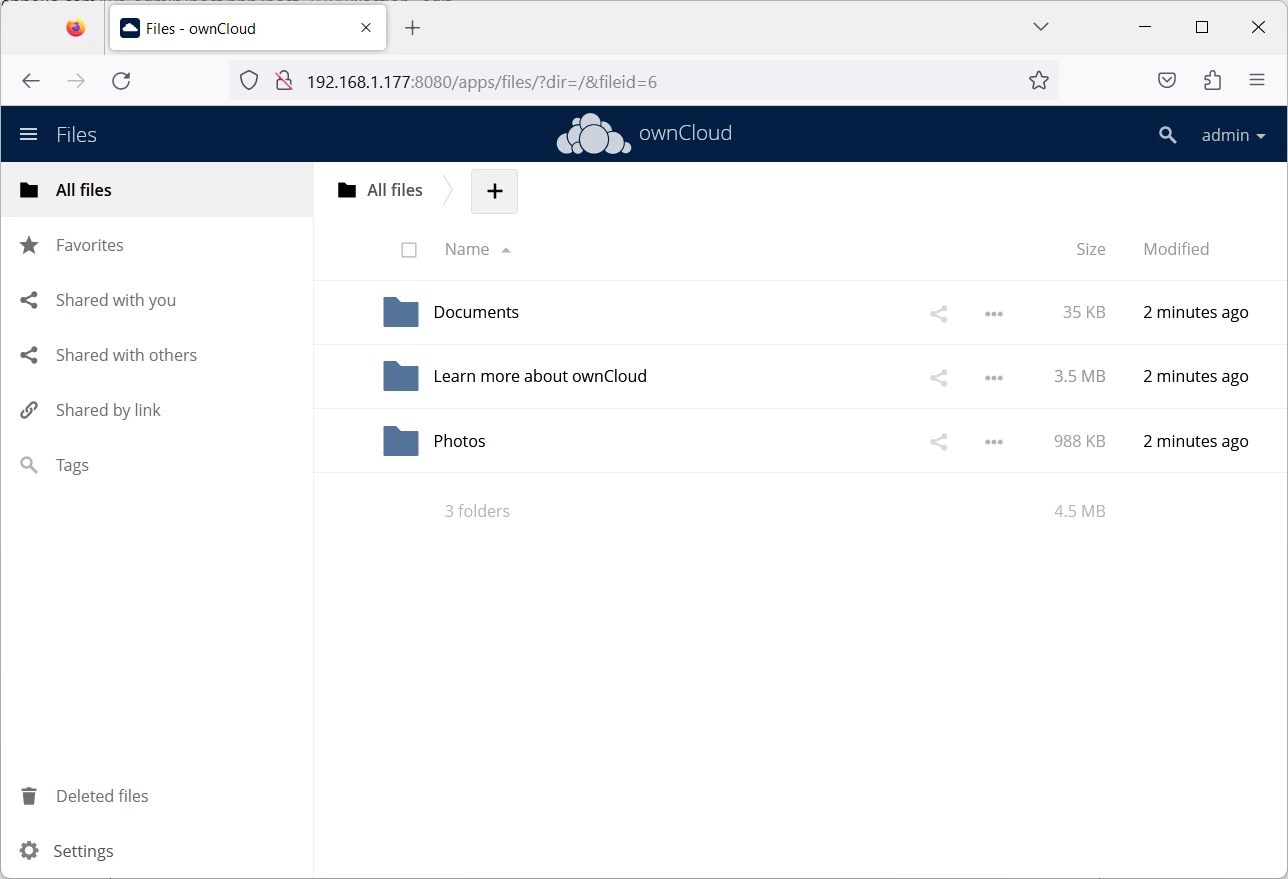The image size is (1288, 879).
Task: Click the 3.5 MB size value
Action: [x=1080, y=376]
